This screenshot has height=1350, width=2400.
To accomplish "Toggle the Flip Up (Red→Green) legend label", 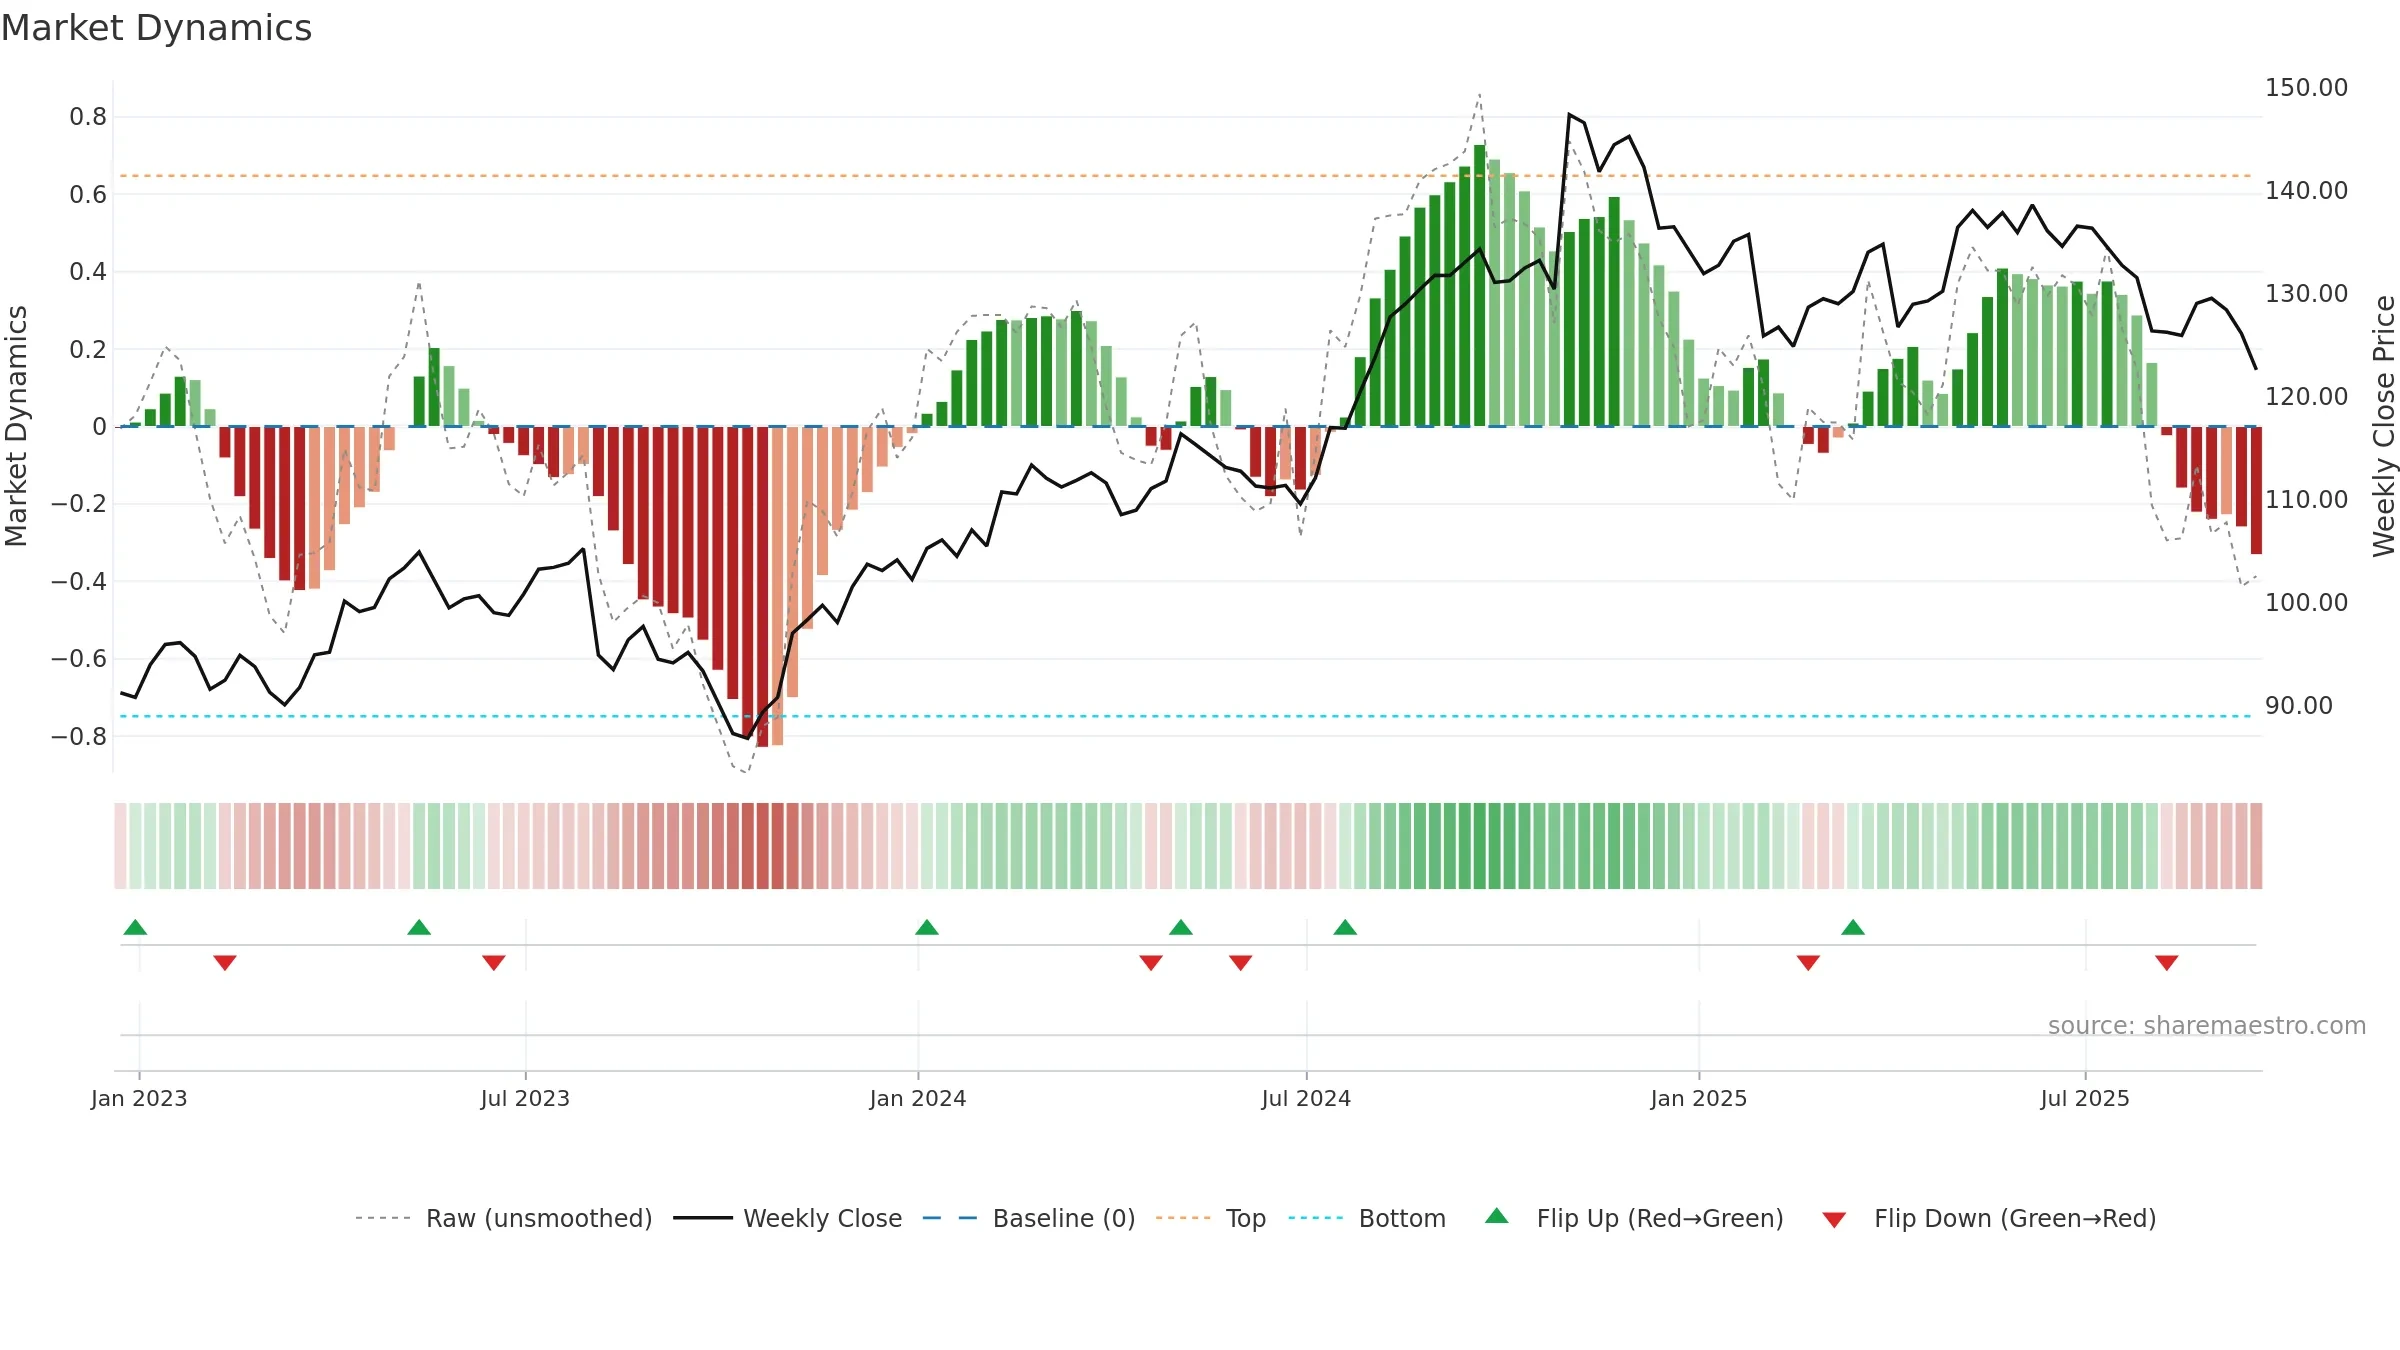I will click(x=1660, y=1218).
